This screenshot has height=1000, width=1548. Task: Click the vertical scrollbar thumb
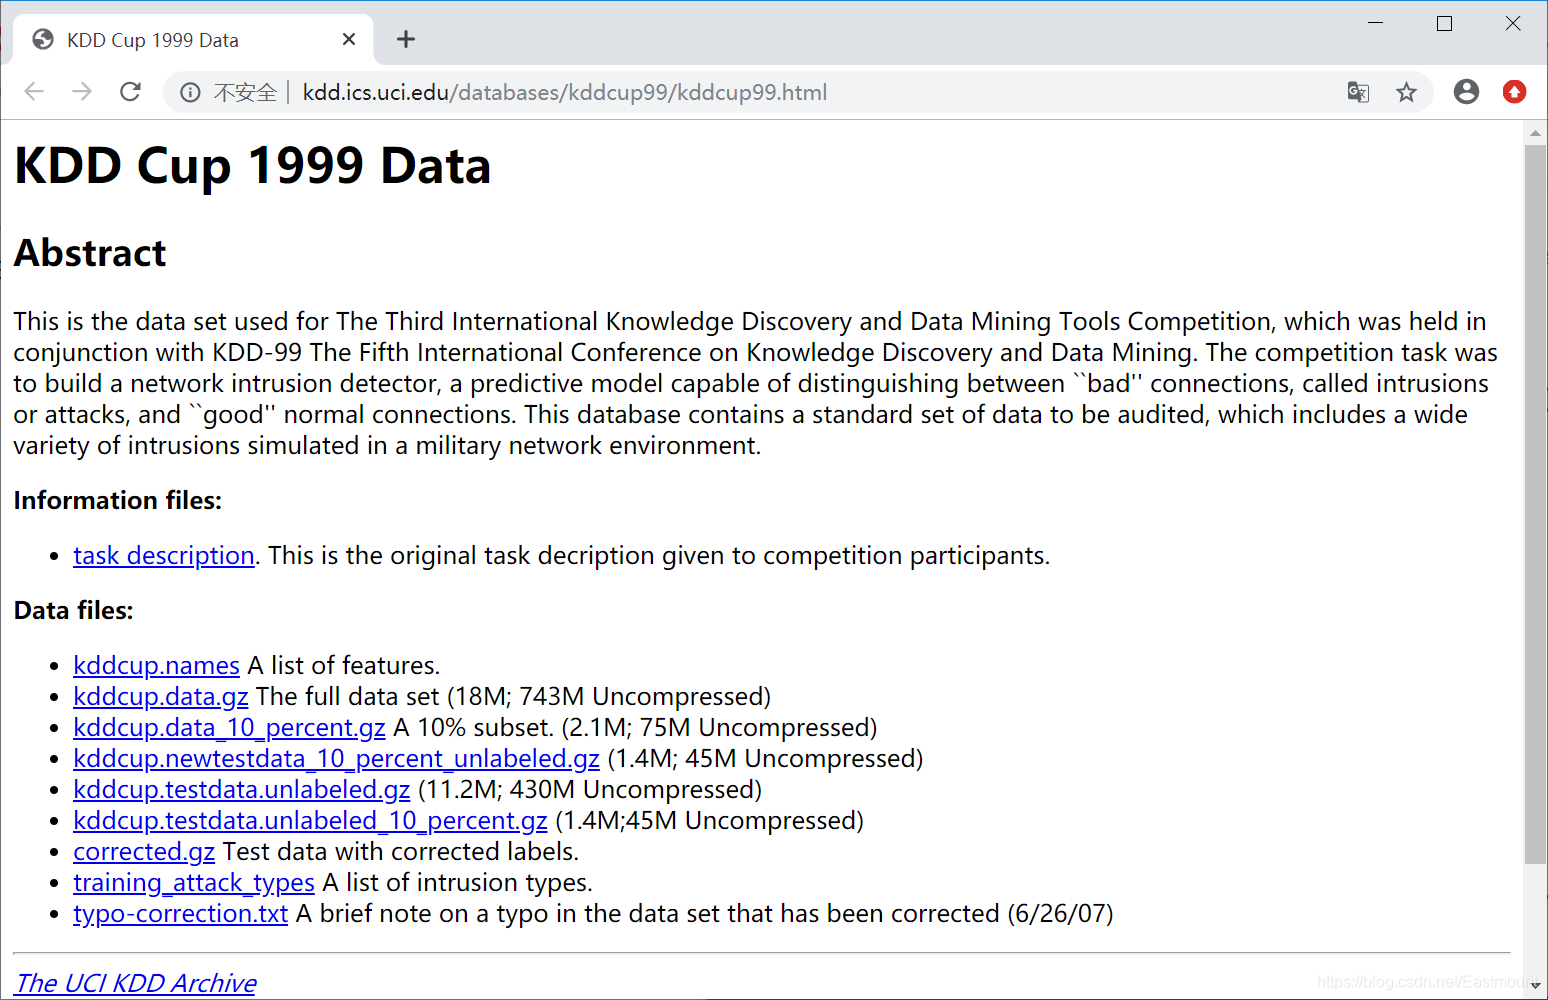point(1535,504)
